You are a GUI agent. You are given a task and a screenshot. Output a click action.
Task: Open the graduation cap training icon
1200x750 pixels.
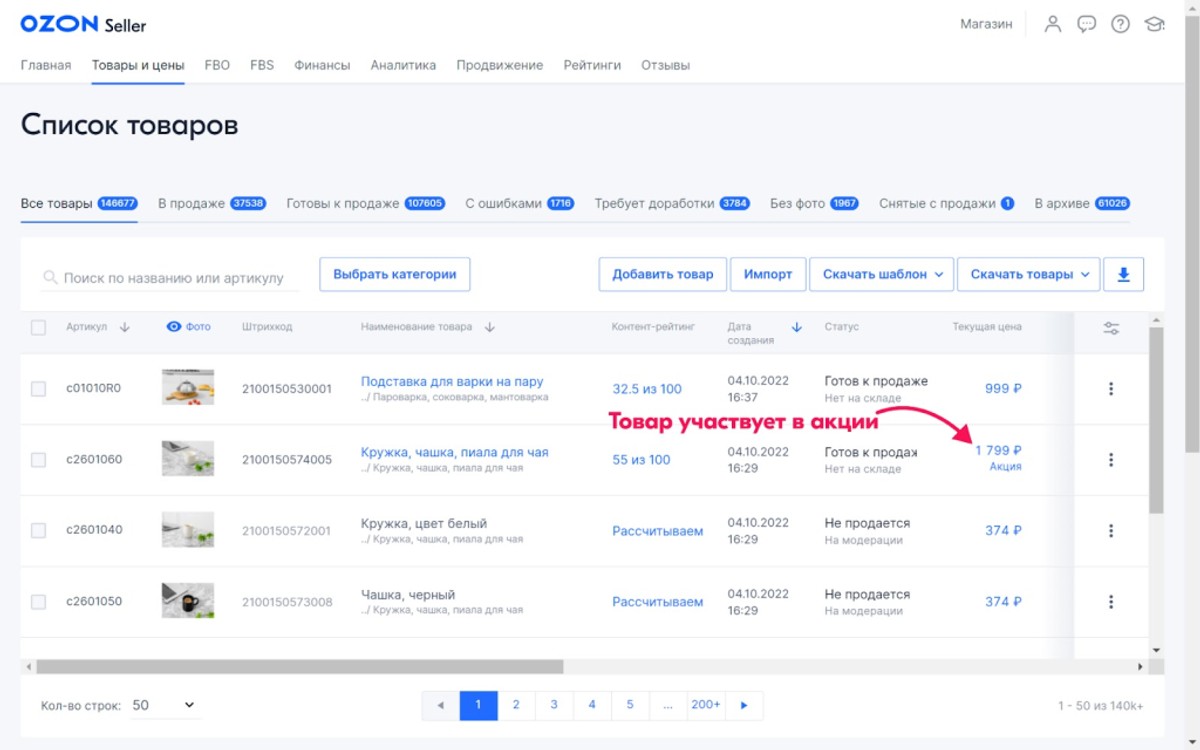pos(1154,24)
